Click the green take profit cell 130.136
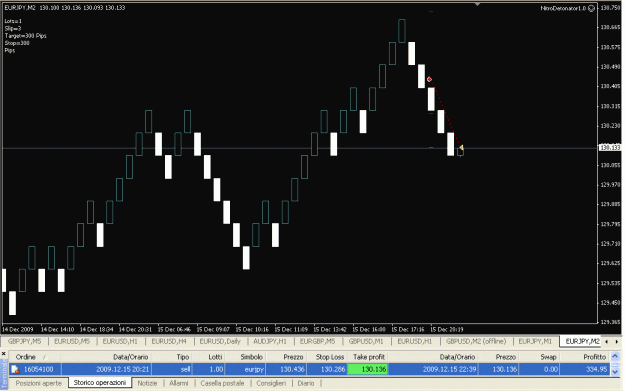 [x=368, y=369]
